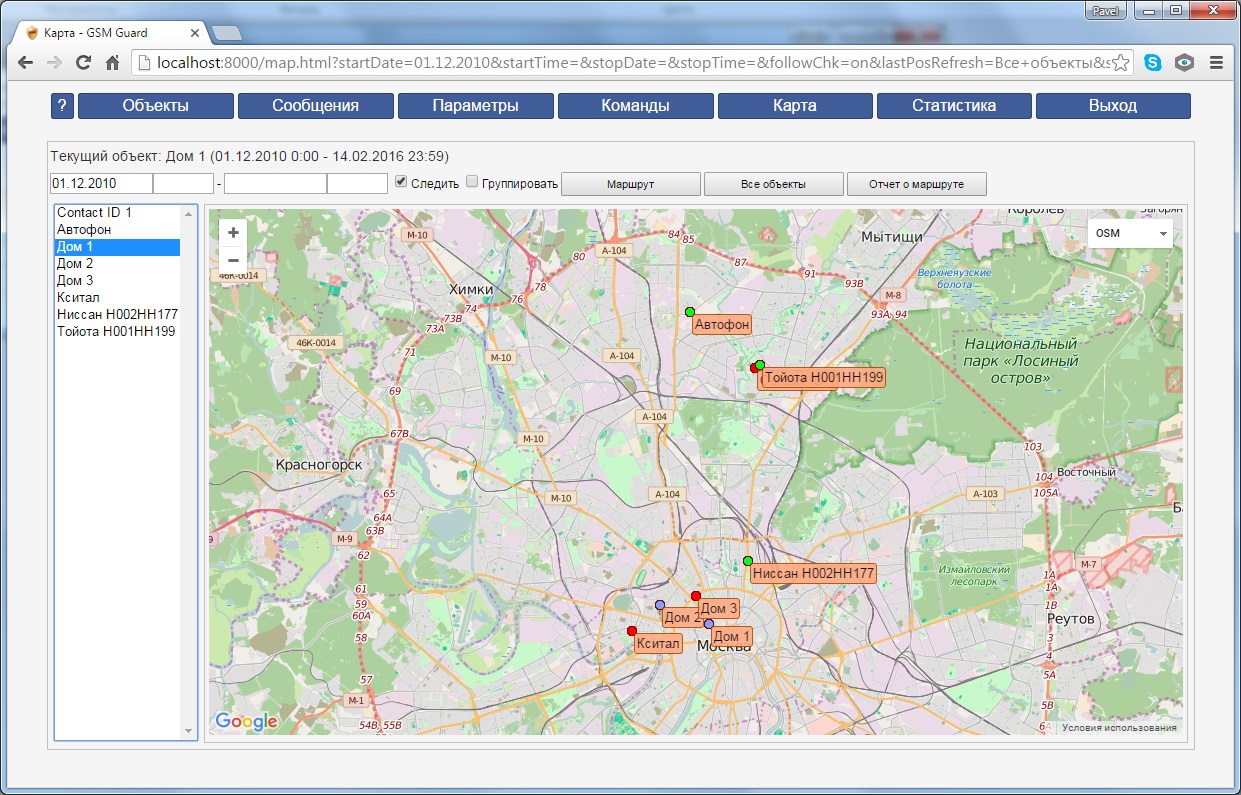The height and width of the screenshot is (795, 1241).
Task: Click the Тойота Н001НН199 label on the map
Action: (x=824, y=377)
